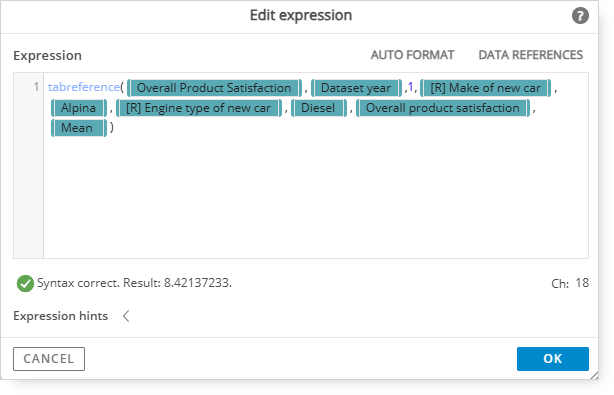614x395 pixels.
Task: Expand Expression hints with chevron arrow
Action: point(126,316)
